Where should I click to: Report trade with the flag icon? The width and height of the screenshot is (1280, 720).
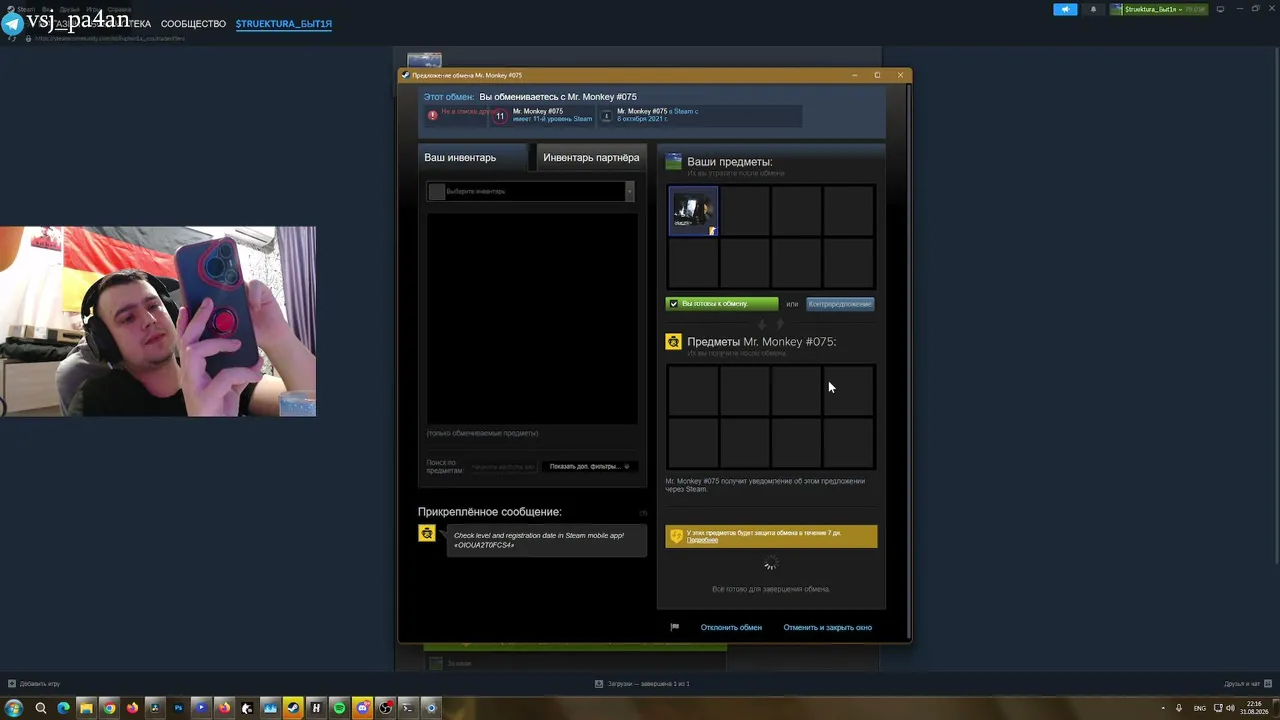pos(674,627)
